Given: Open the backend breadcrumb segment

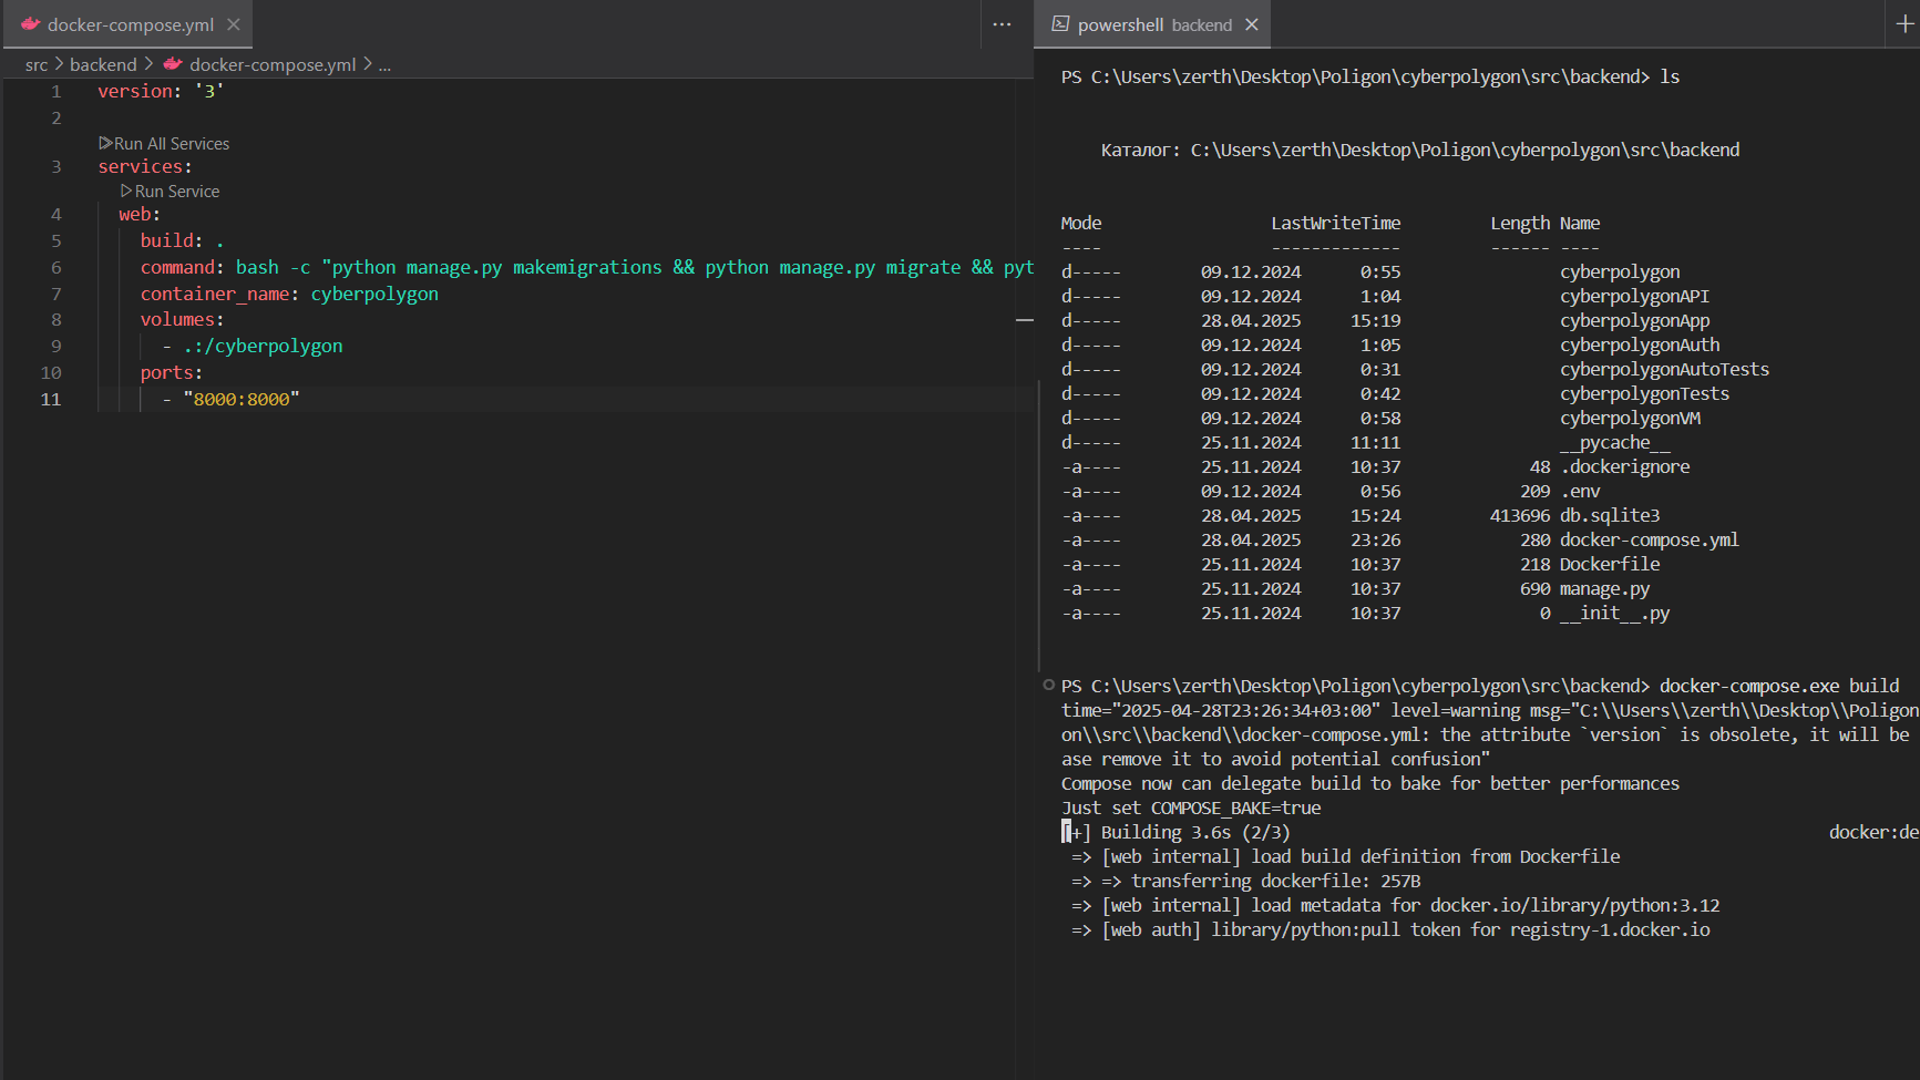Looking at the screenshot, I should click(x=103, y=65).
